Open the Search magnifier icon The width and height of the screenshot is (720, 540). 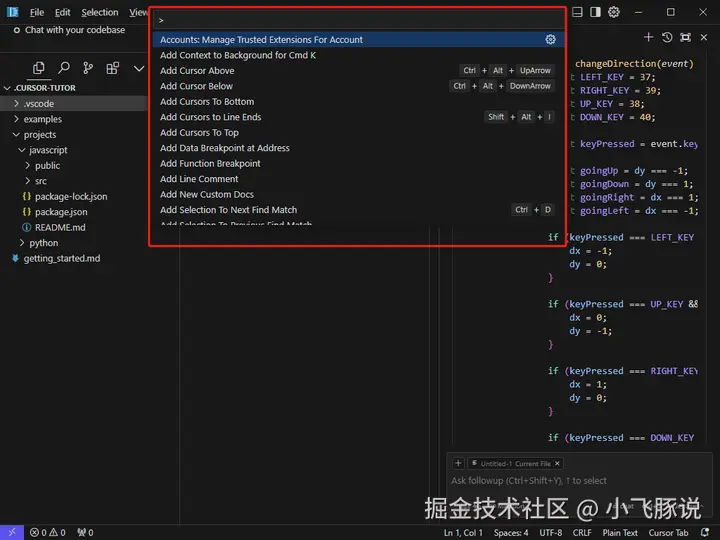[63, 68]
